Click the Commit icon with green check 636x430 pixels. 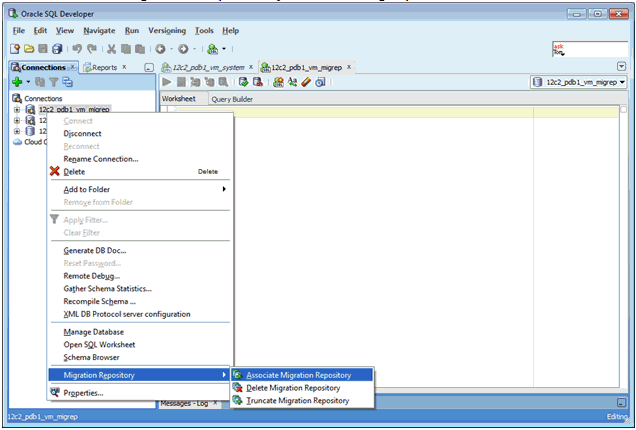click(x=243, y=82)
